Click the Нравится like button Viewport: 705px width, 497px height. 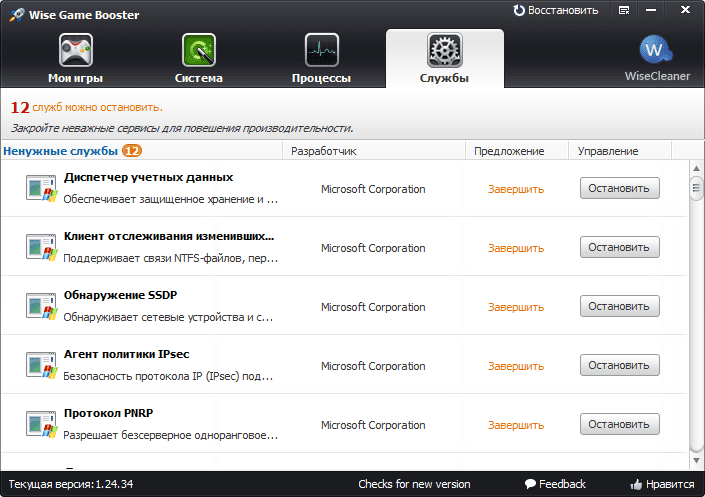pos(661,485)
